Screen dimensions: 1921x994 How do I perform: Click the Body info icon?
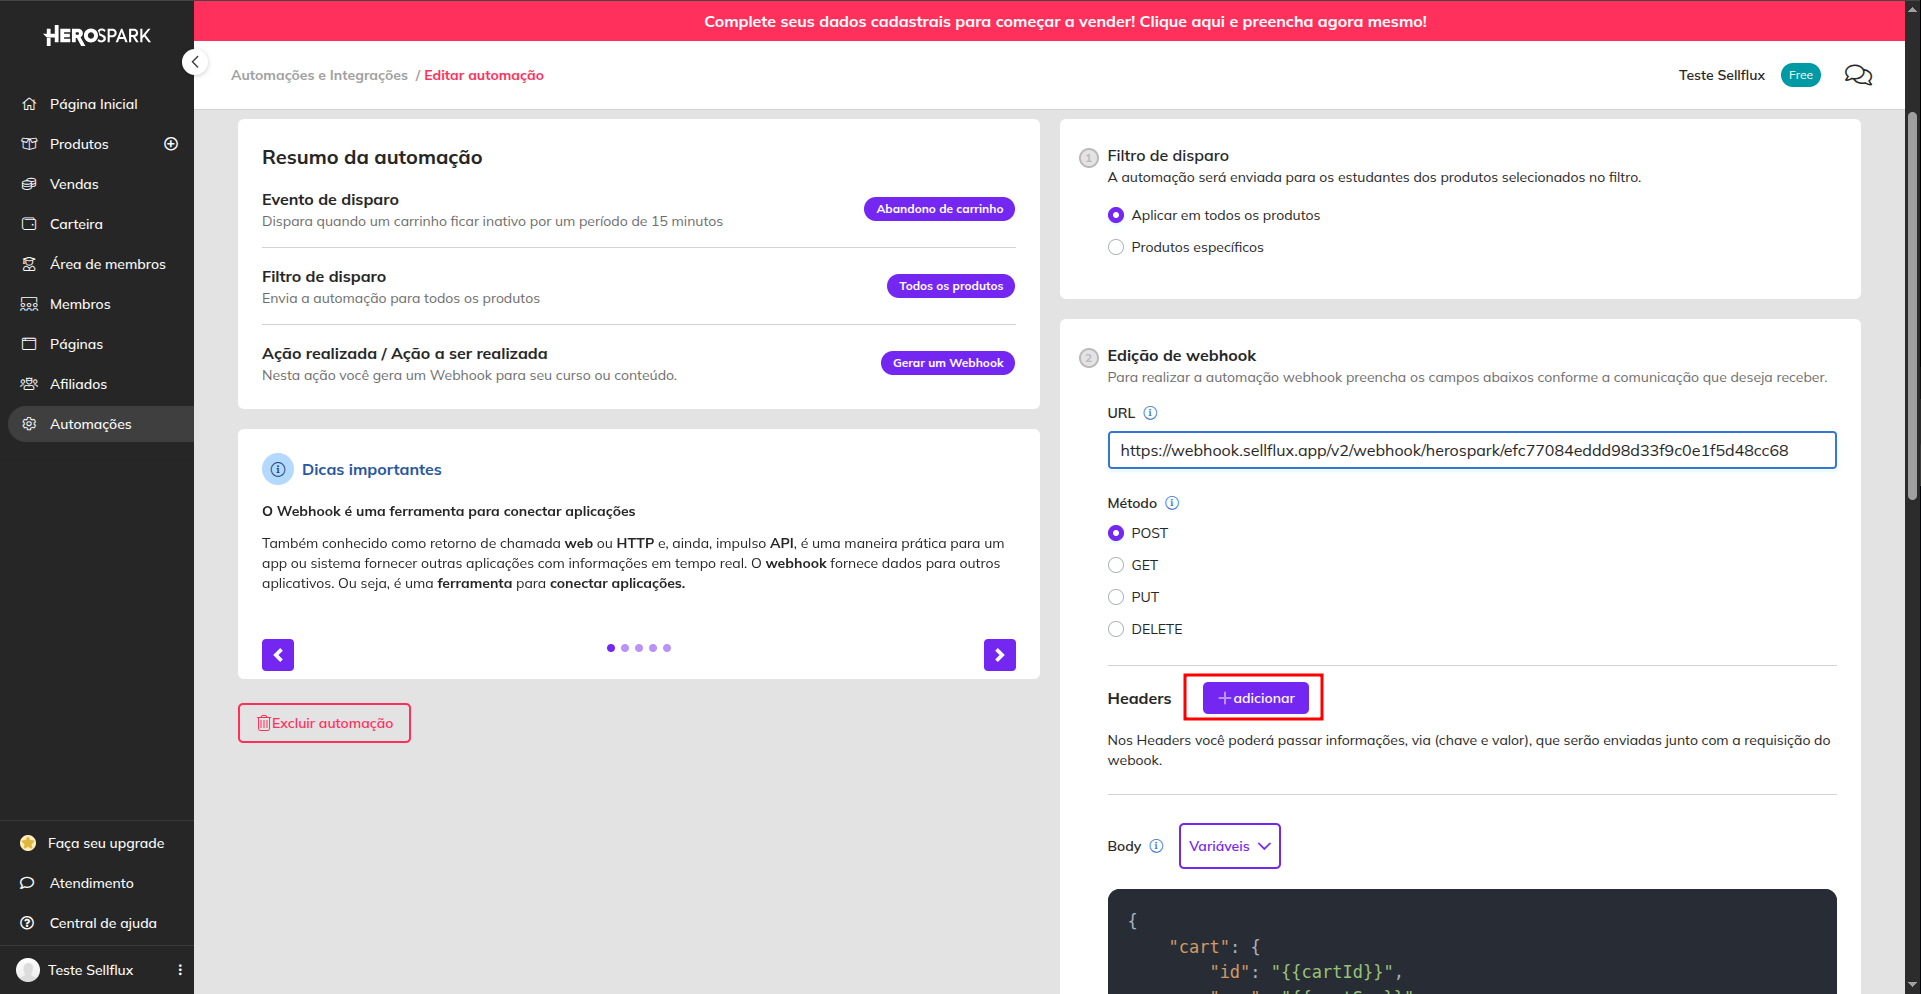pos(1156,846)
